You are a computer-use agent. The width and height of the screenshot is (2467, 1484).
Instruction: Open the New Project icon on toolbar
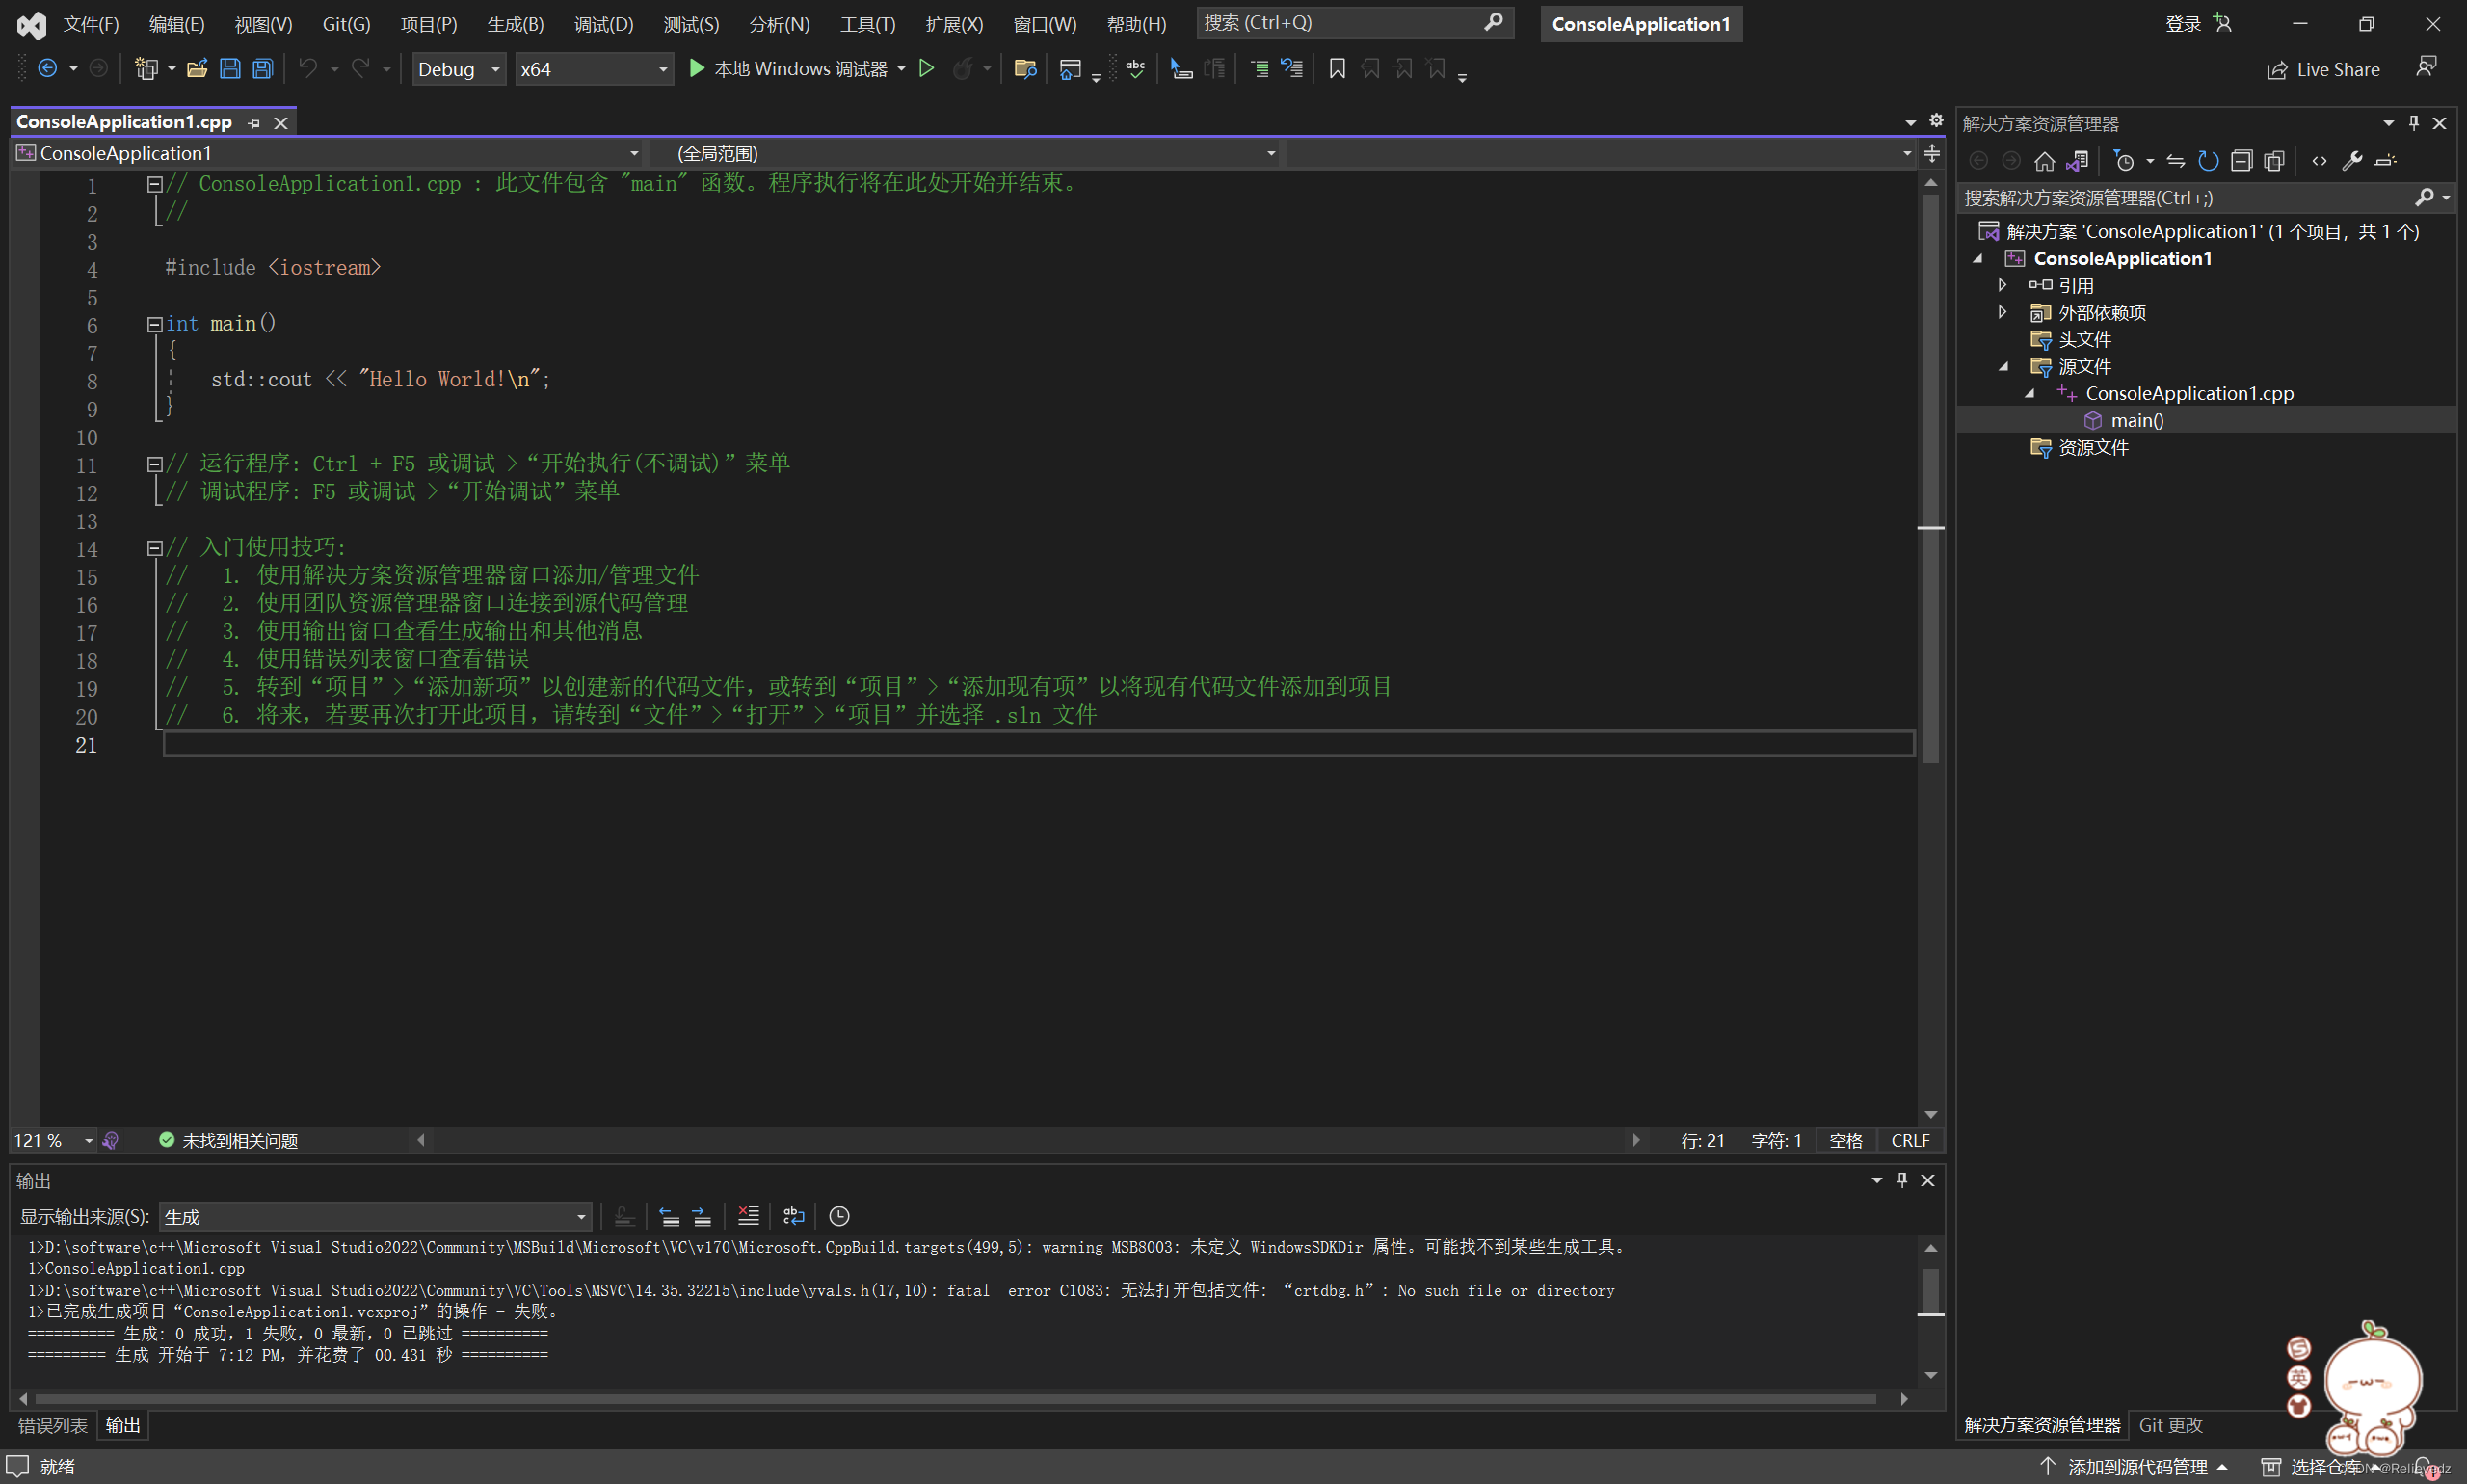(x=148, y=68)
